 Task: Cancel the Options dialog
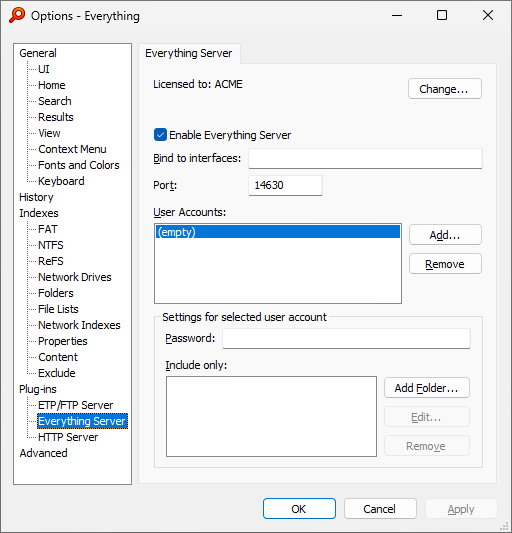tap(380, 509)
